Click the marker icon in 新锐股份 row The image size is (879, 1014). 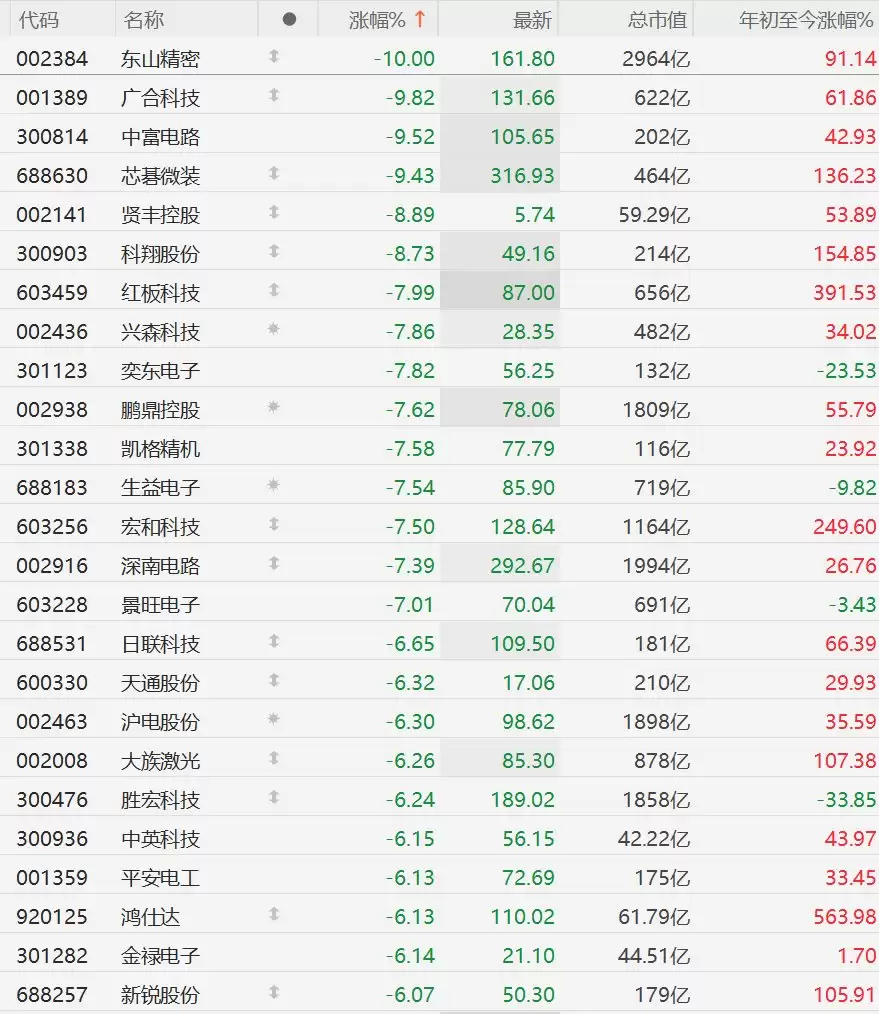pos(274,992)
